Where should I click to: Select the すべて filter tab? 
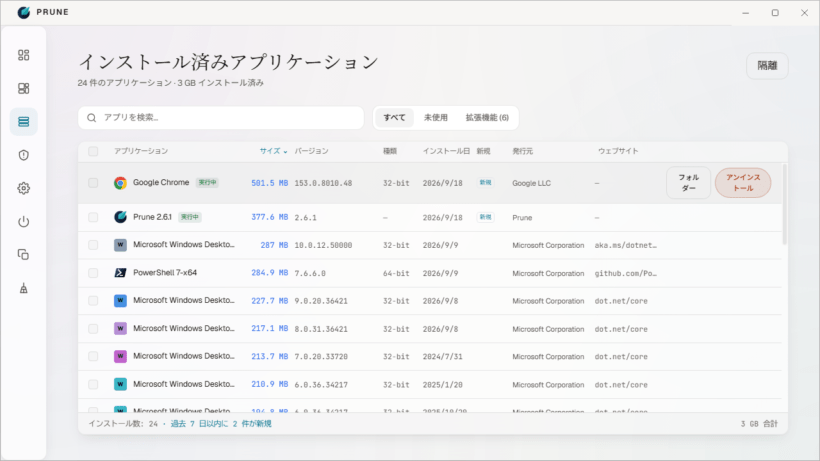[394, 118]
